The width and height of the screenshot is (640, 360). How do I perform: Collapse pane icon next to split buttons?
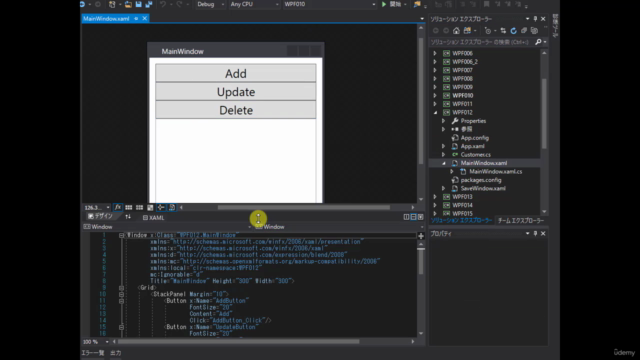point(420,217)
